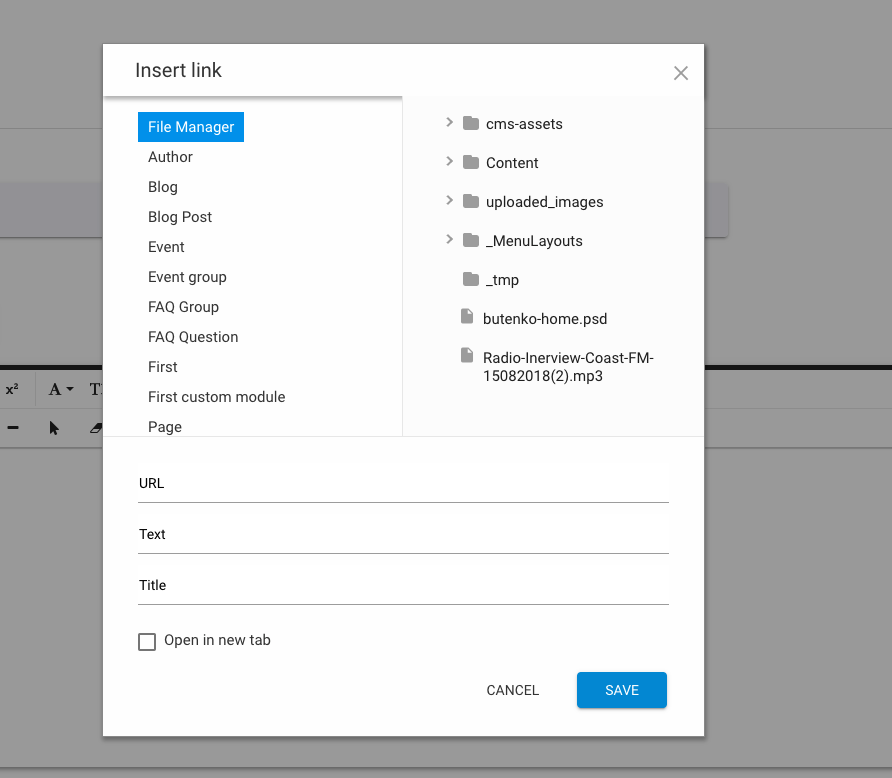Select Radio-Inerview-Coast-FM-15082018(2).mp3 file

(568, 367)
